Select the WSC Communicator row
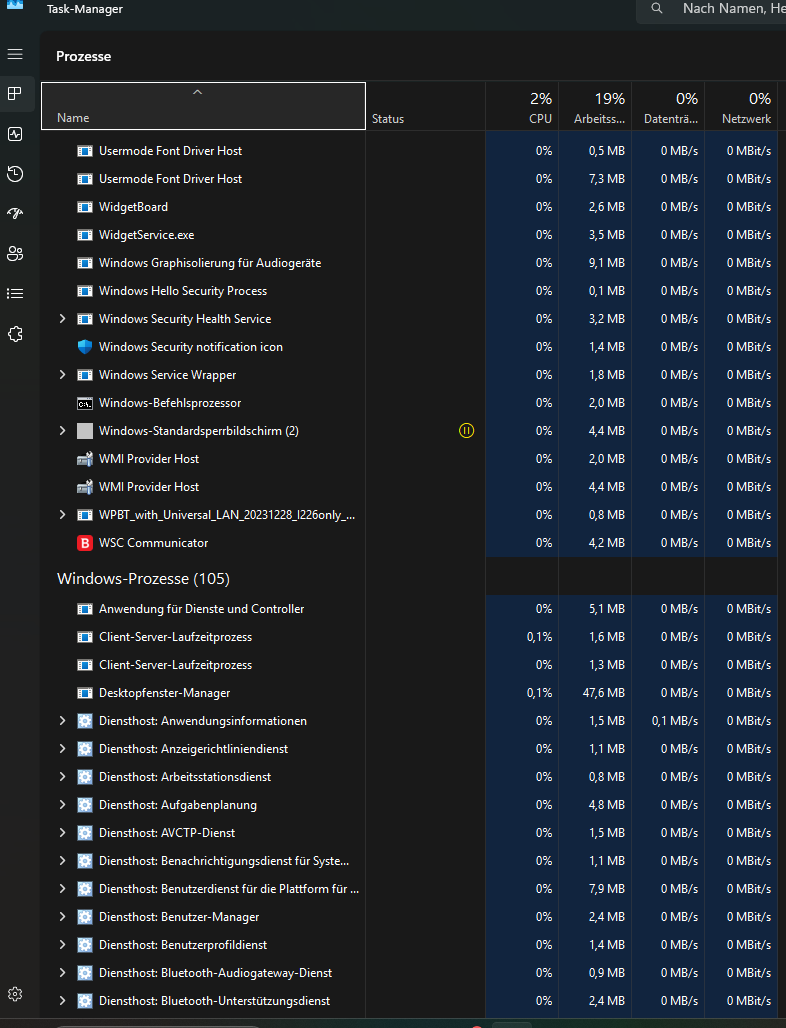Screen dimensions: 786x1028 (409, 543)
